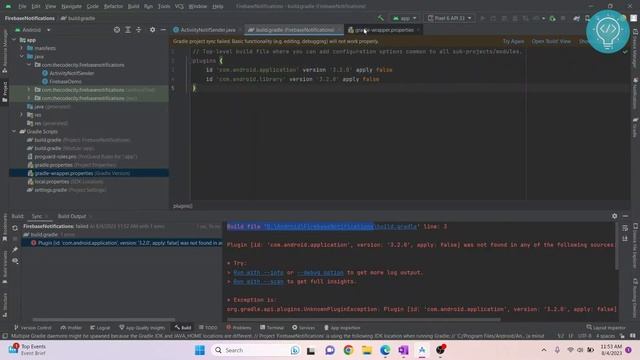This screenshot has width=640, height=360.
Task: Open Logcat tool window
Action: [x=100, y=327]
